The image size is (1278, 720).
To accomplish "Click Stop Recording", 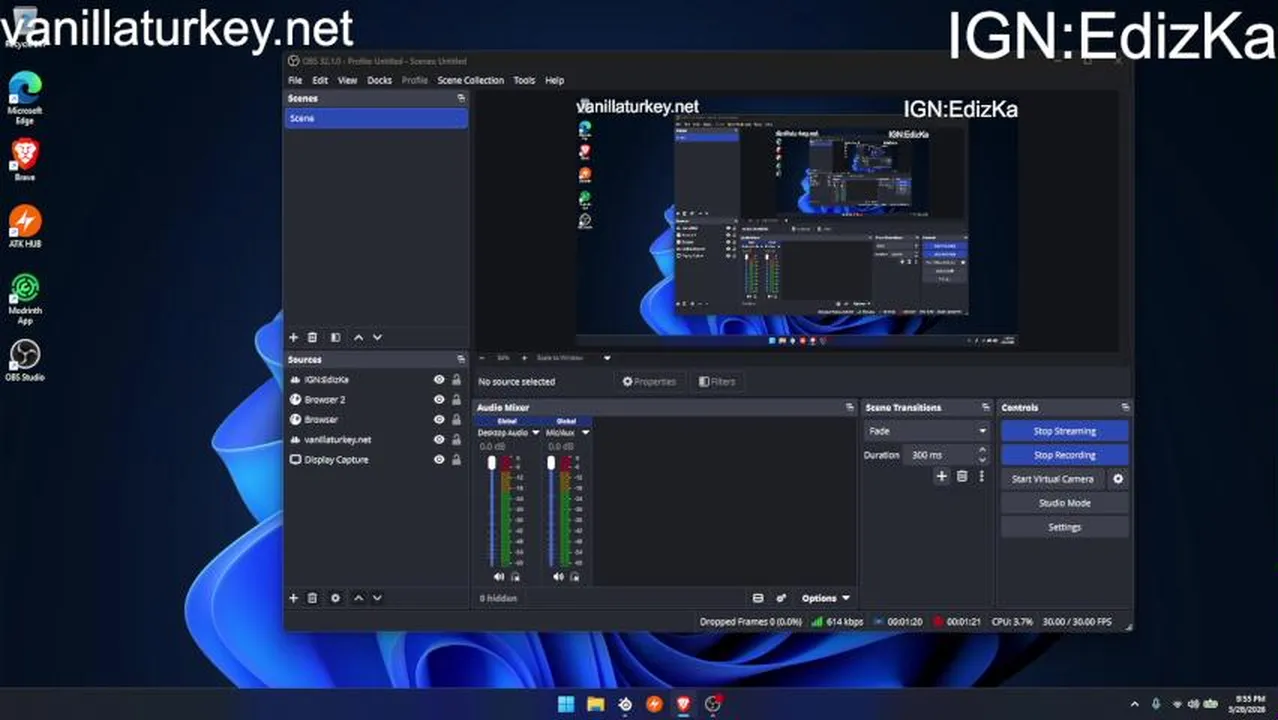I will (x=1065, y=455).
